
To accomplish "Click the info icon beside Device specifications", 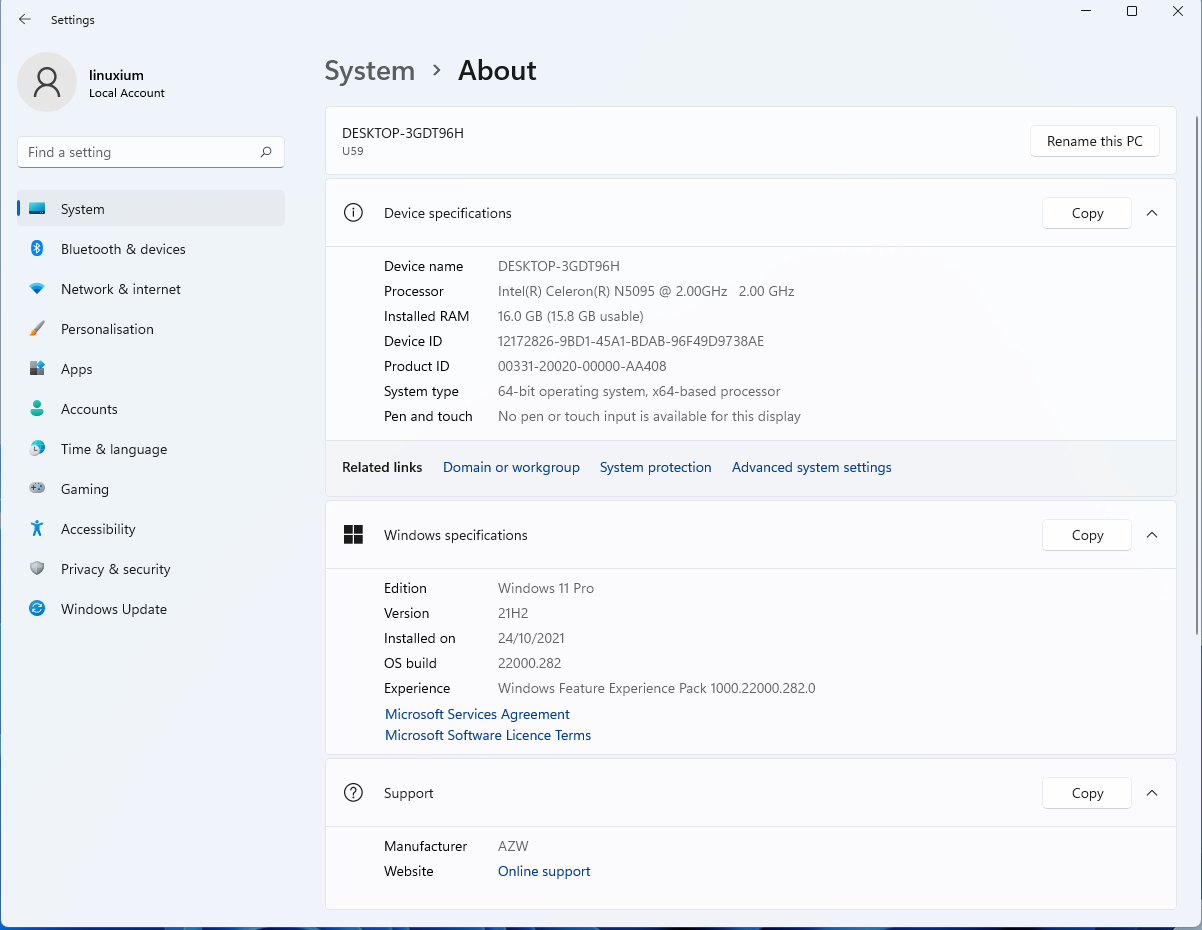I will 353,213.
